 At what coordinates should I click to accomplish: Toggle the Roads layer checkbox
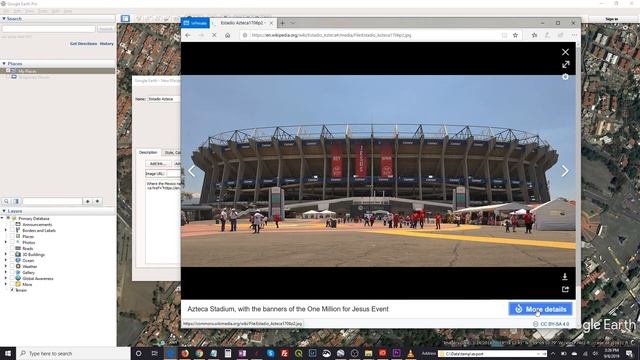(12, 248)
